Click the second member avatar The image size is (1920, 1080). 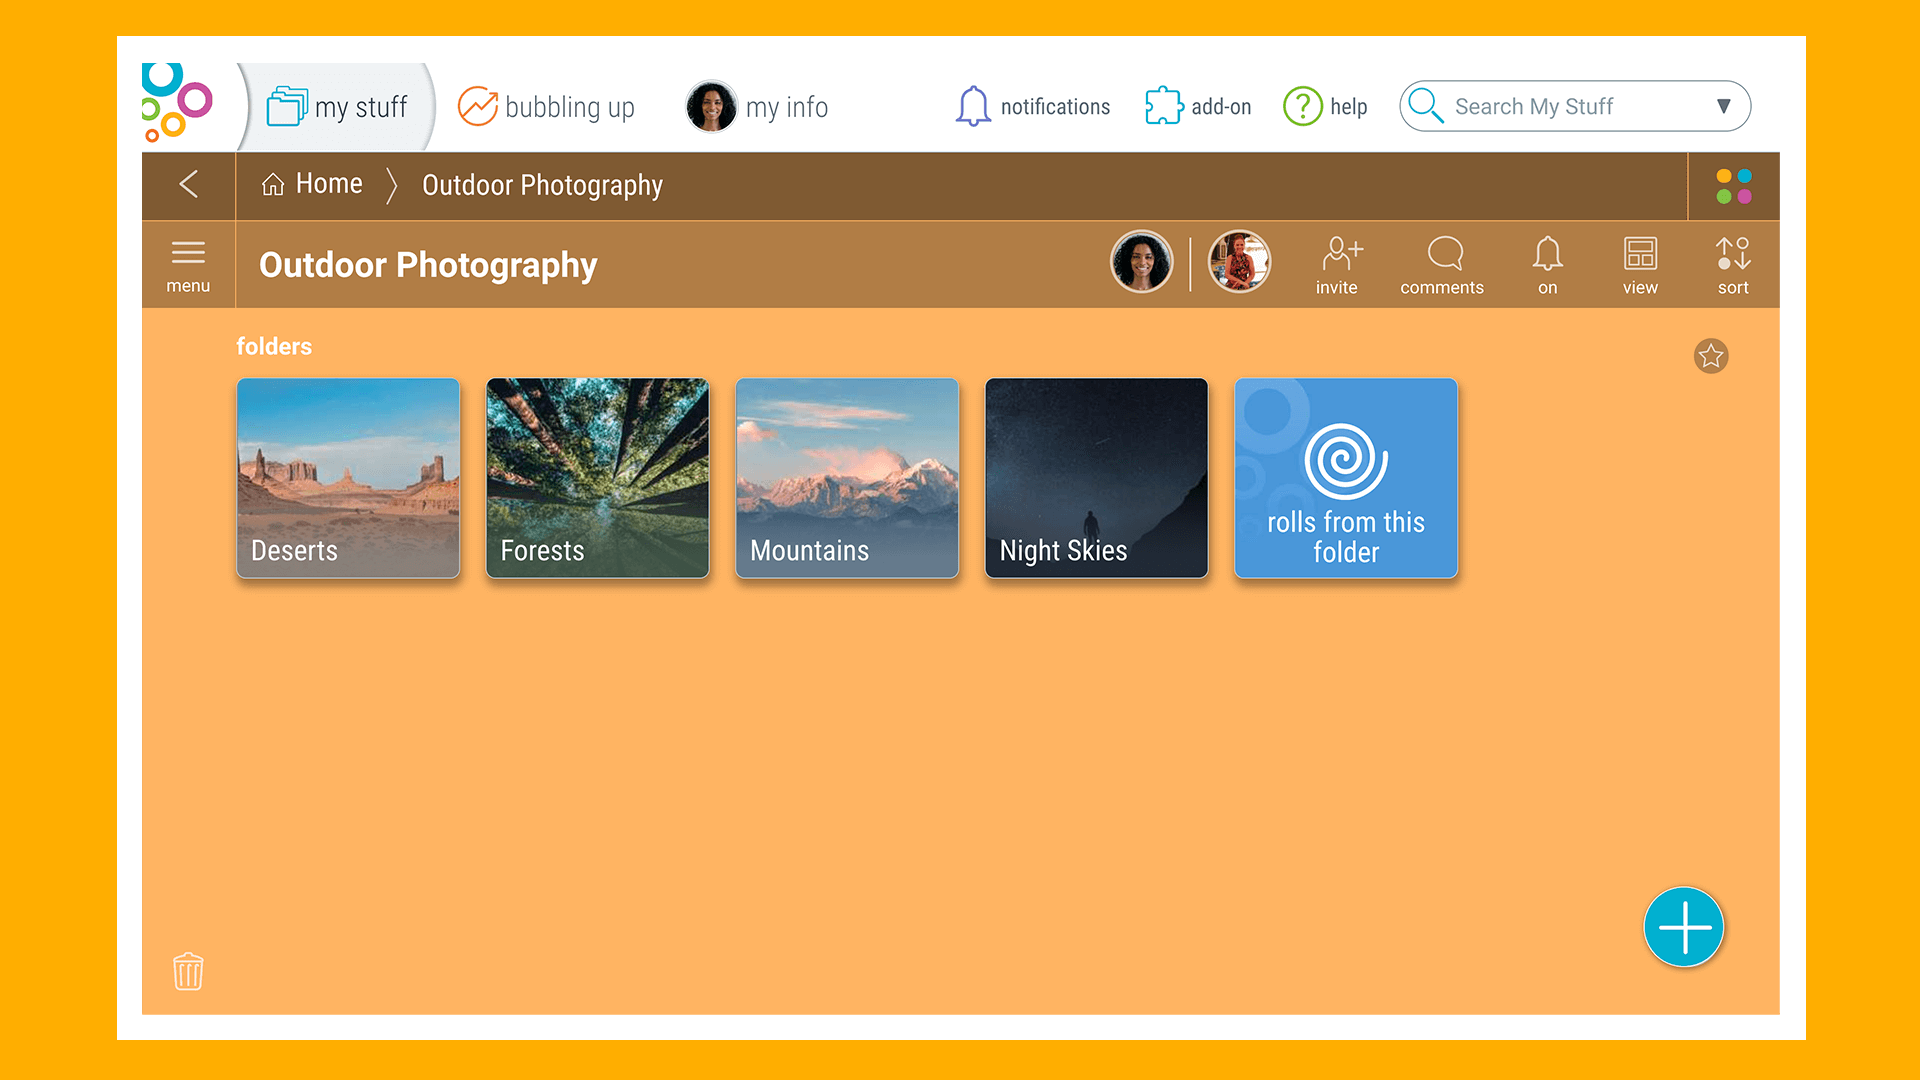pyautogui.click(x=1239, y=262)
